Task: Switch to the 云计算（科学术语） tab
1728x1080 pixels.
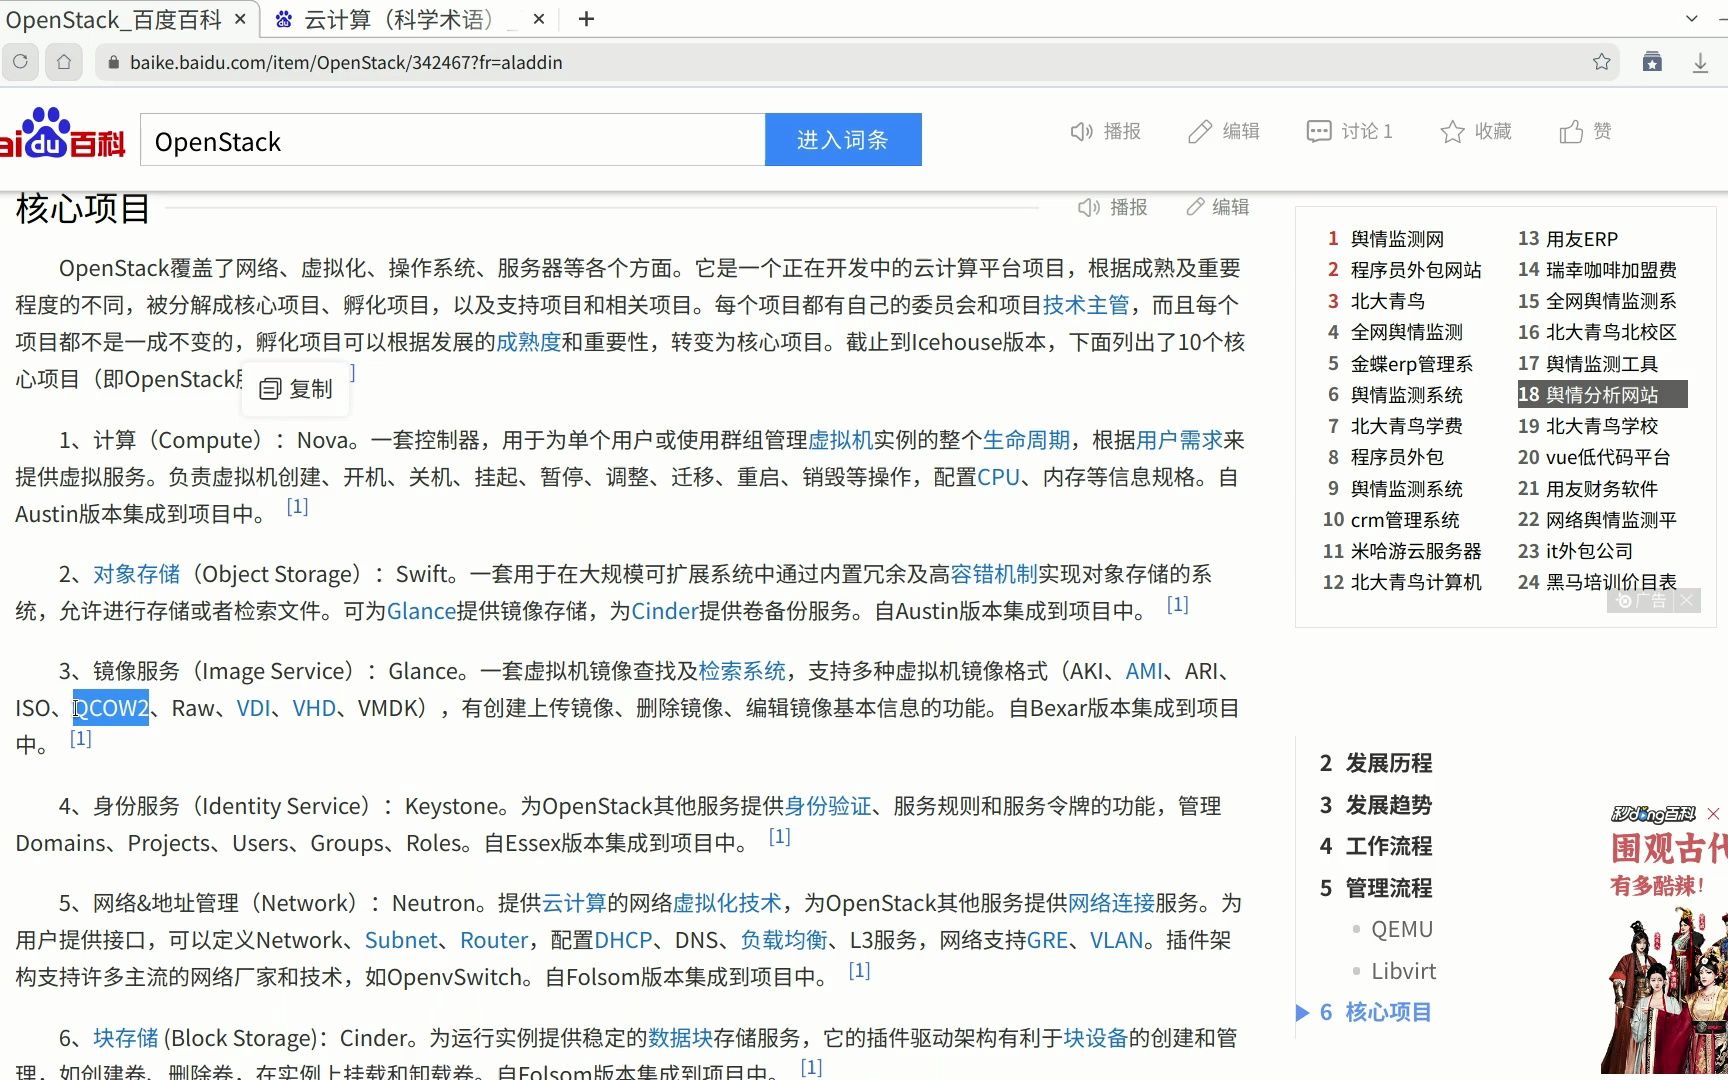Action: coord(398,19)
